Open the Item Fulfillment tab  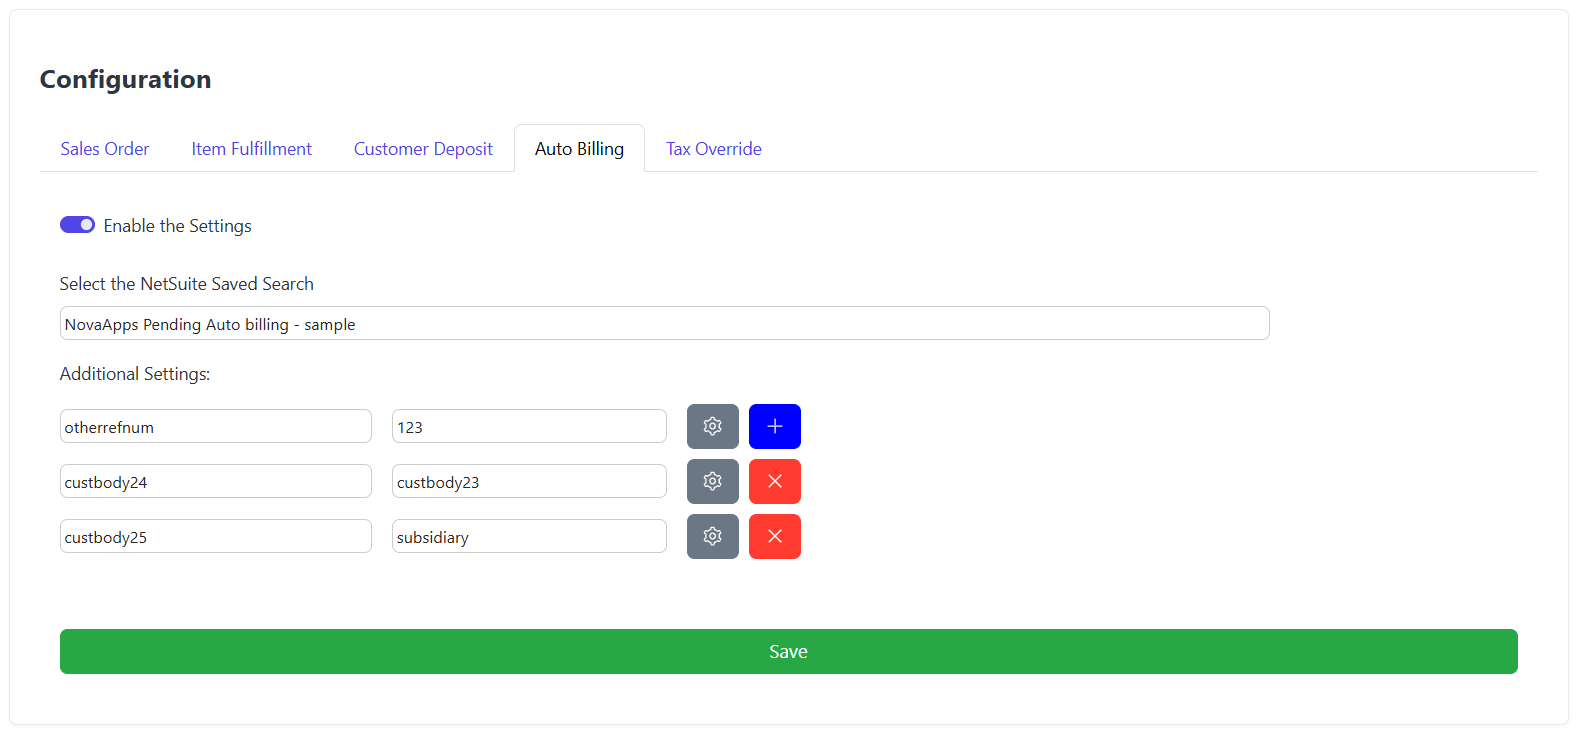click(251, 149)
